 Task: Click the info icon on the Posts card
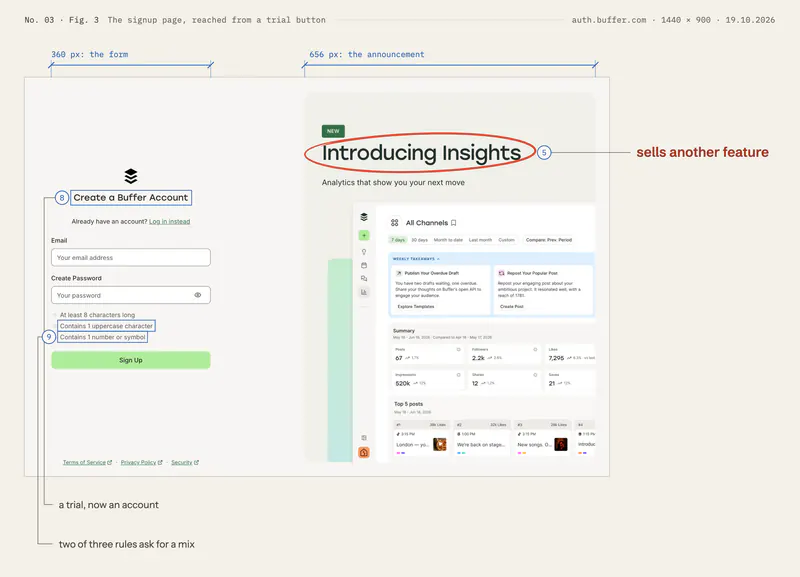click(458, 349)
